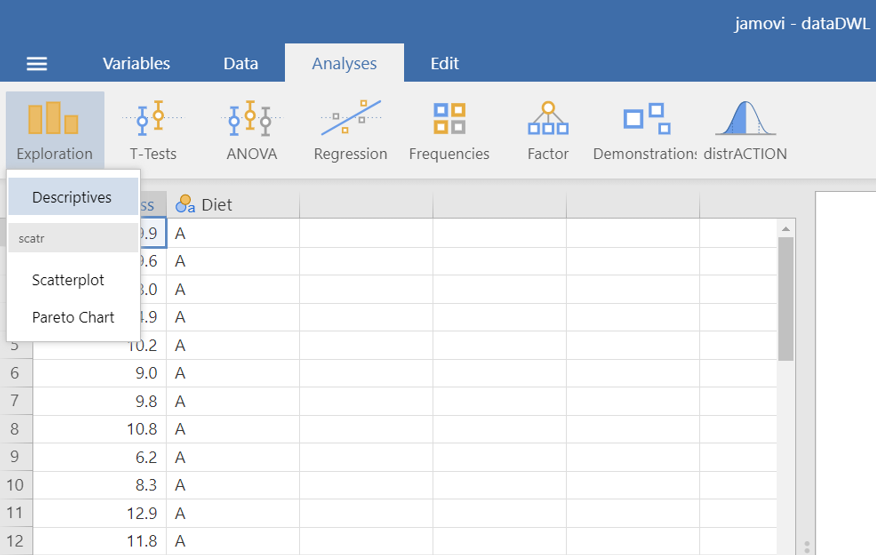Open the ANOVA analysis menu
876x555 pixels.
[251, 129]
